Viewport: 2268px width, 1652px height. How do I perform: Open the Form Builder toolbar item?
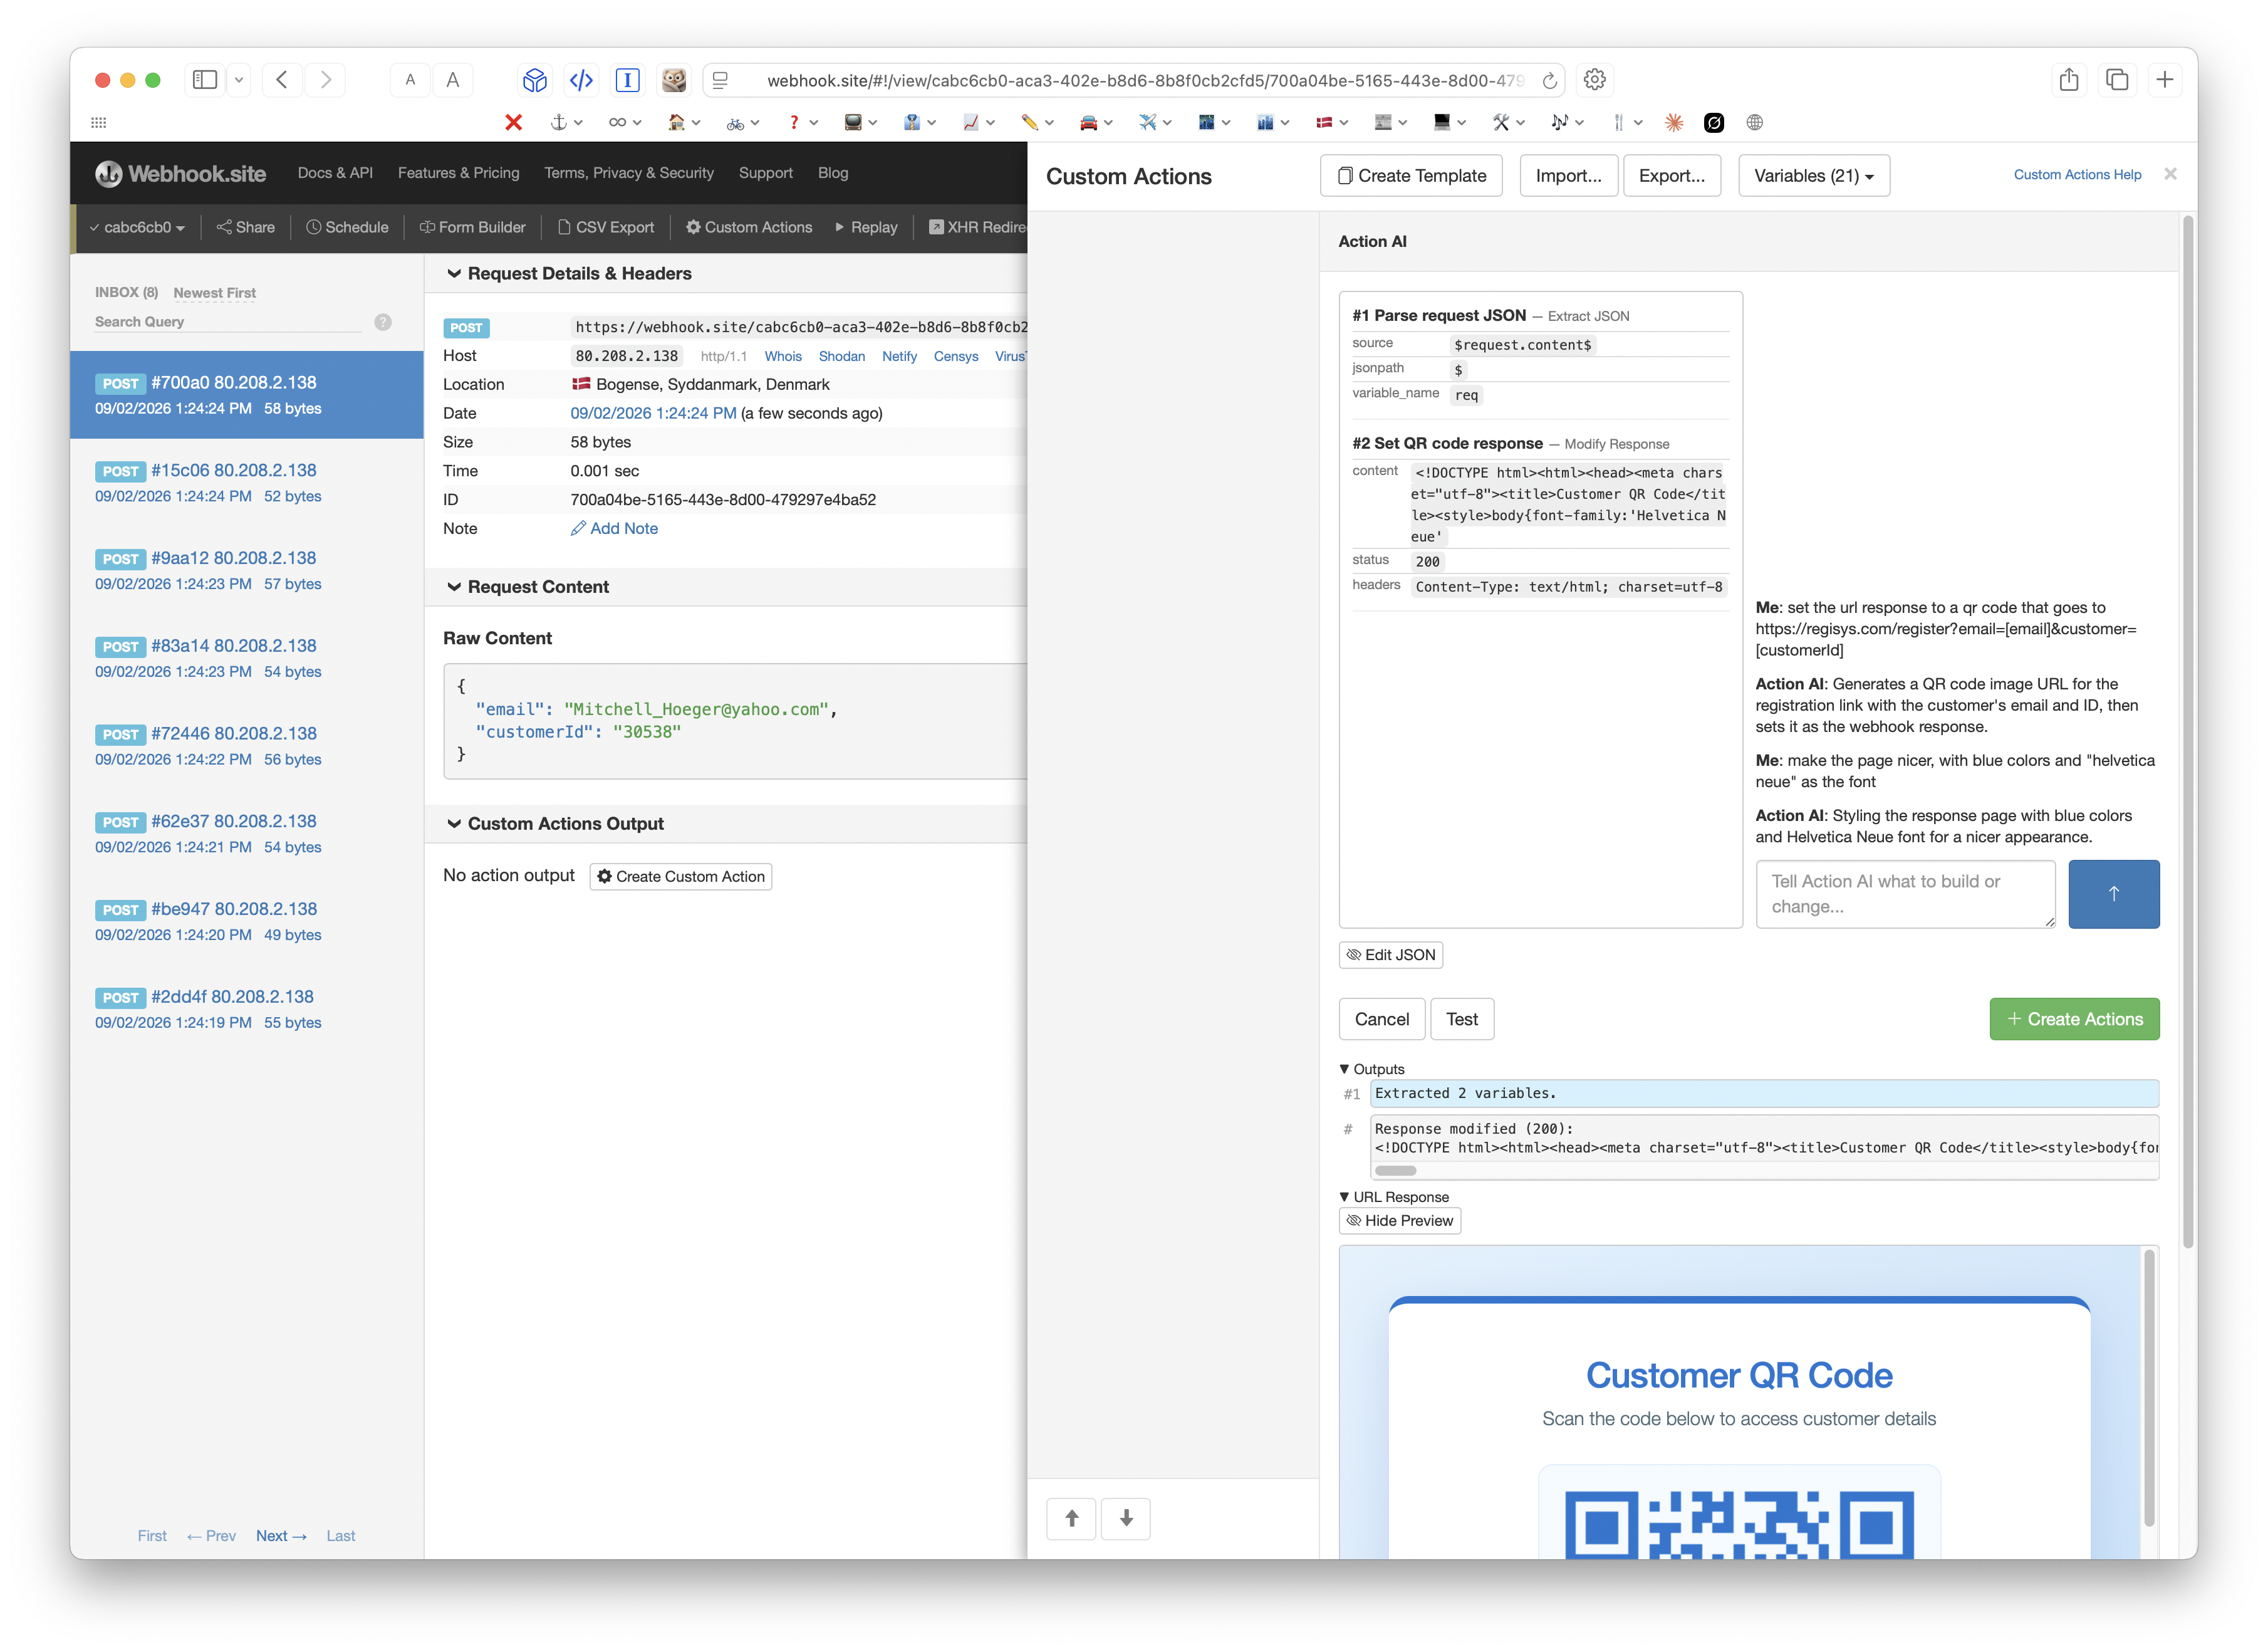(472, 227)
